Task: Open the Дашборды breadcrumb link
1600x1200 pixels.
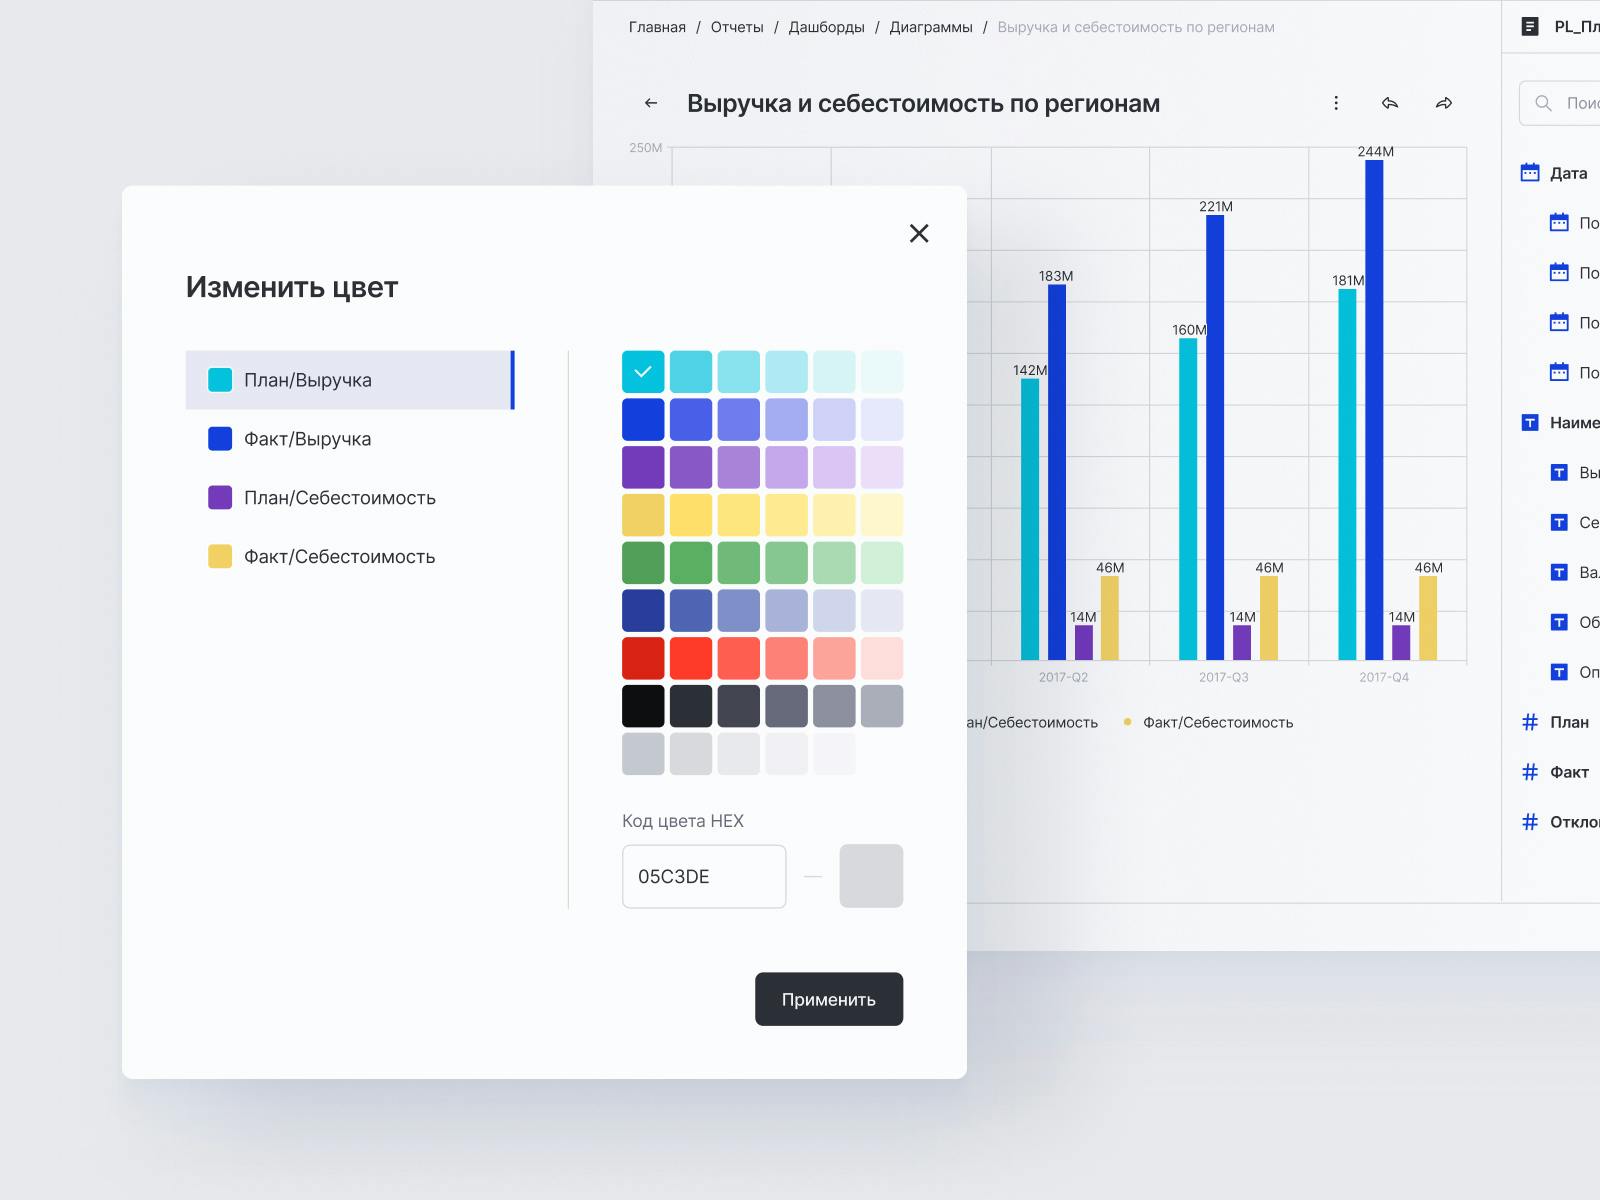Action: (827, 27)
